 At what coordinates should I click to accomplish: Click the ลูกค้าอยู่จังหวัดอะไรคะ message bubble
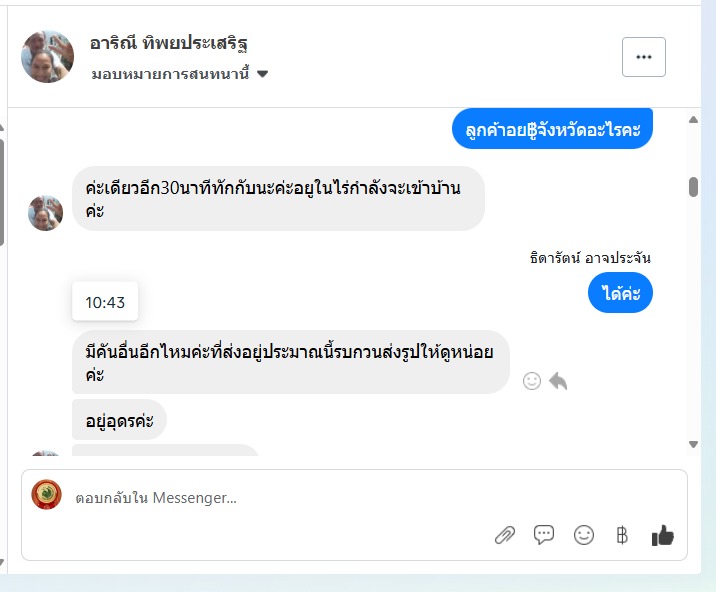pos(552,129)
